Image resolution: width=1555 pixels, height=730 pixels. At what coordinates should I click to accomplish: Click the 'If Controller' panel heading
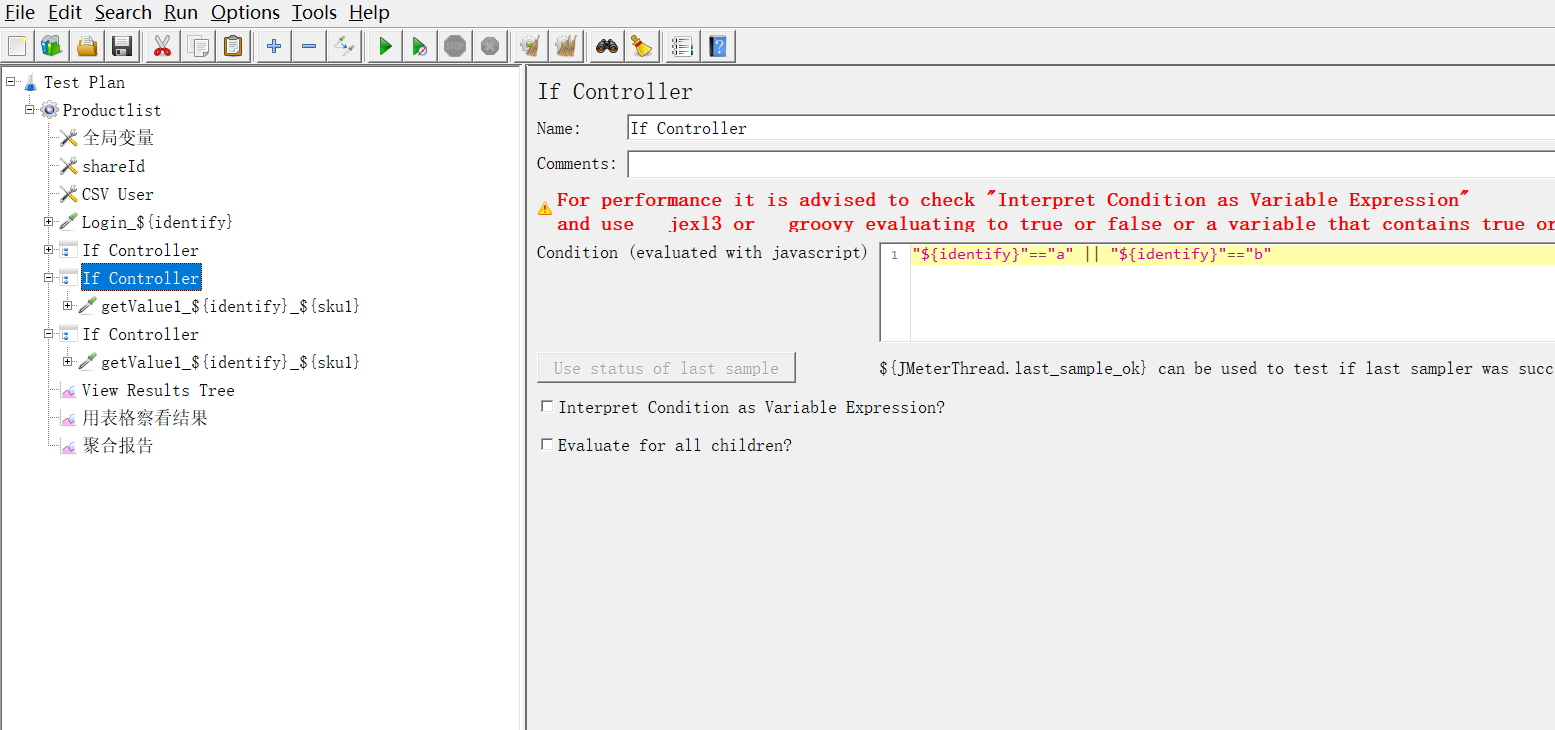[x=615, y=92]
